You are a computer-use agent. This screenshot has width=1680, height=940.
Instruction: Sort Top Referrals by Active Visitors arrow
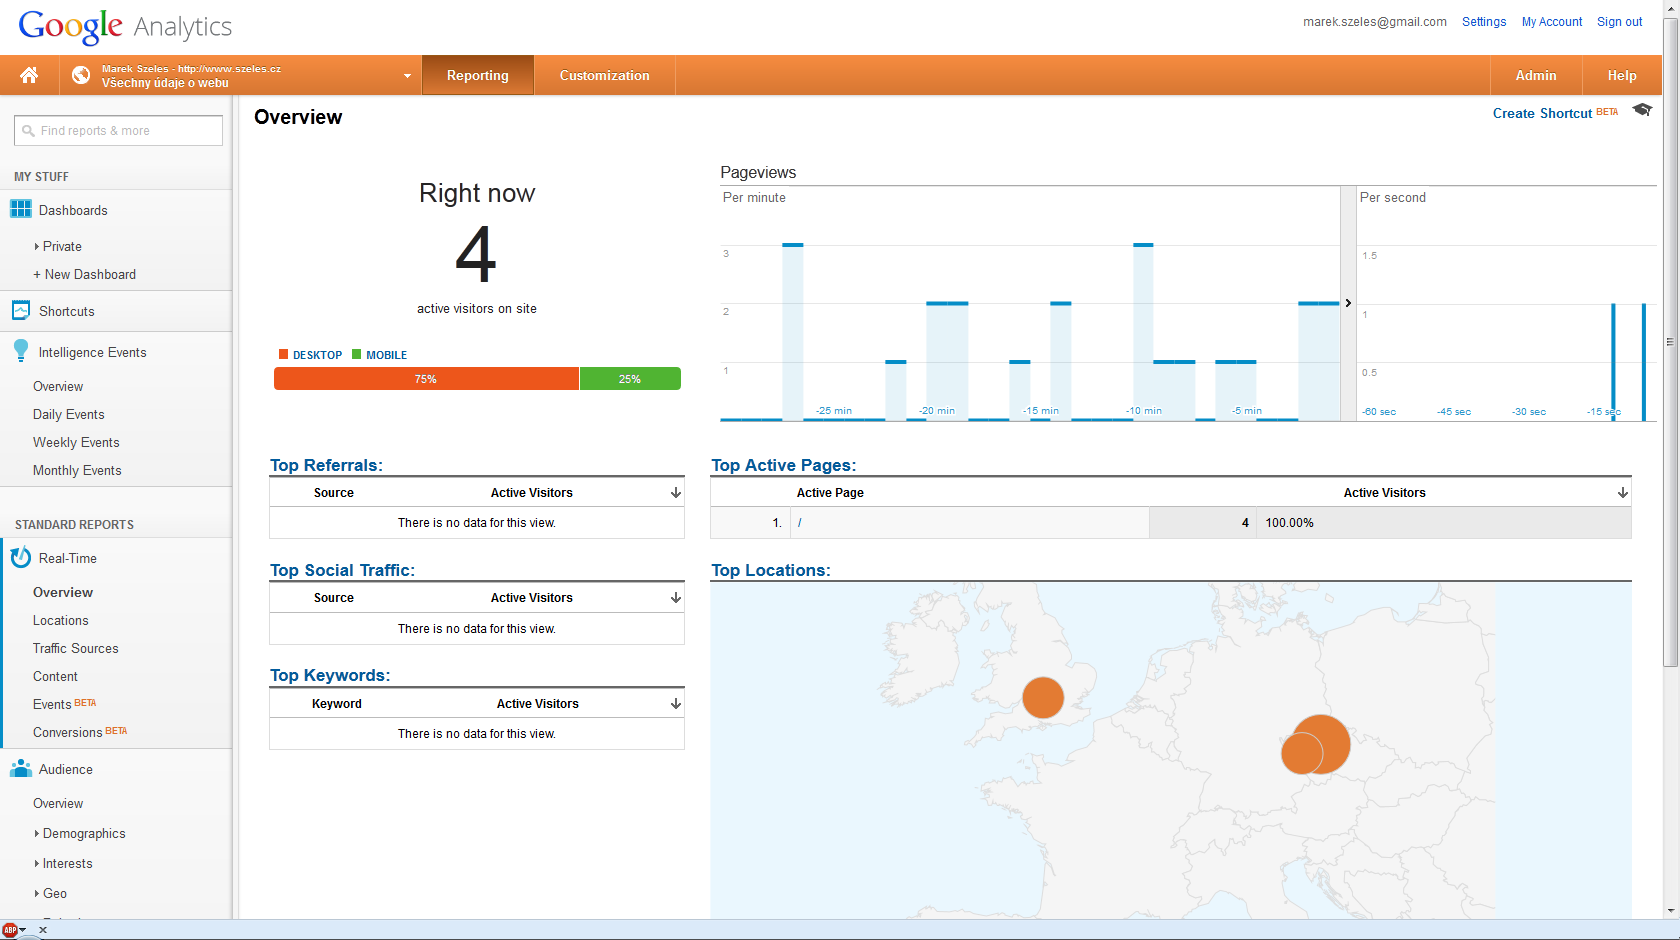point(676,493)
